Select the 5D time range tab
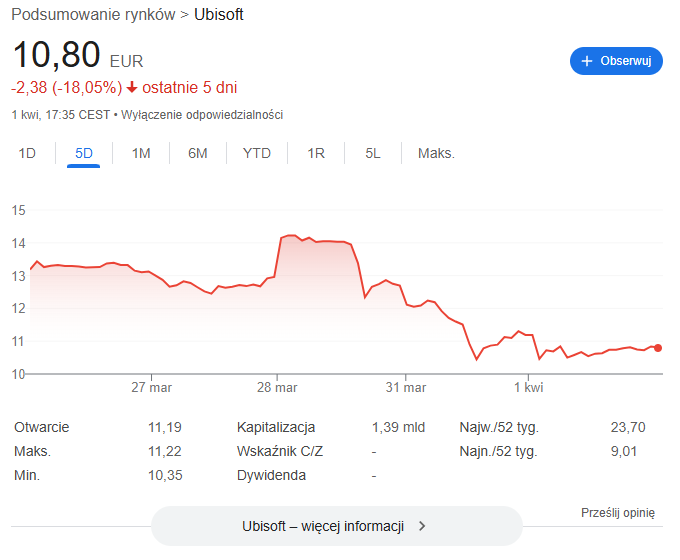Image resolution: width=680 pixels, height=560 pixels. [x=84, y=153]
